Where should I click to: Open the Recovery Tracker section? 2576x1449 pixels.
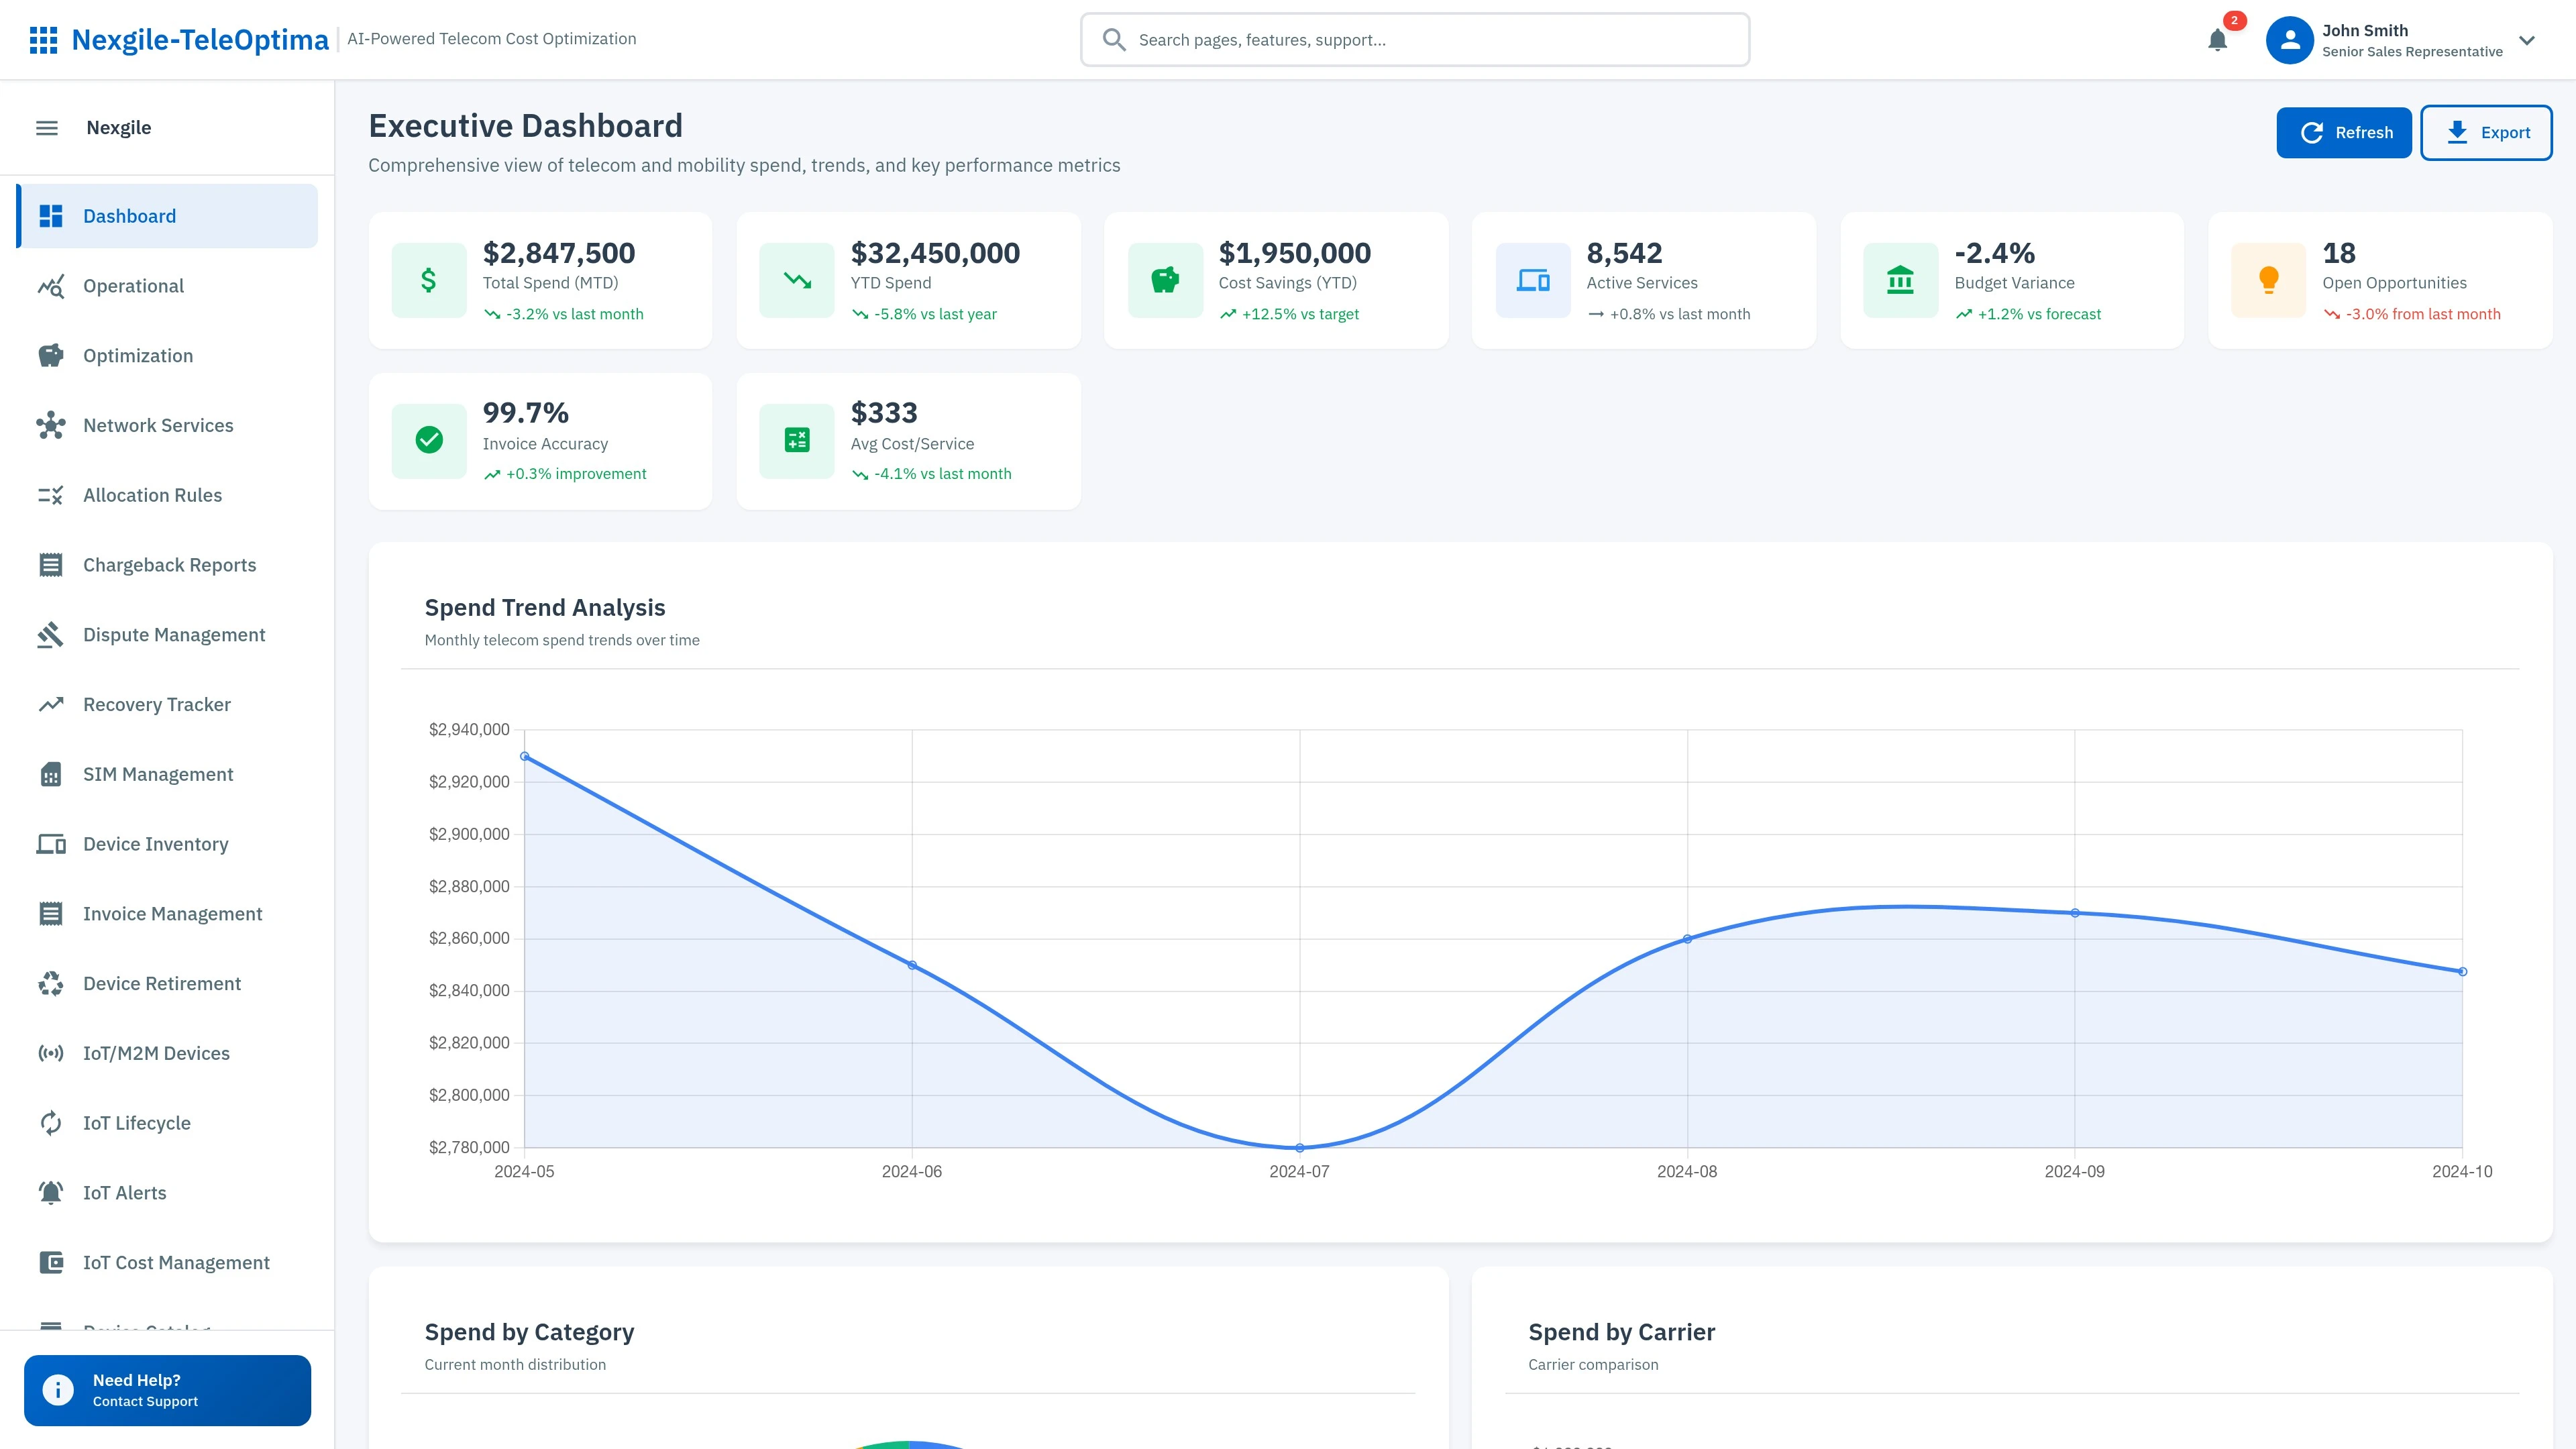[x=157, y=704]
